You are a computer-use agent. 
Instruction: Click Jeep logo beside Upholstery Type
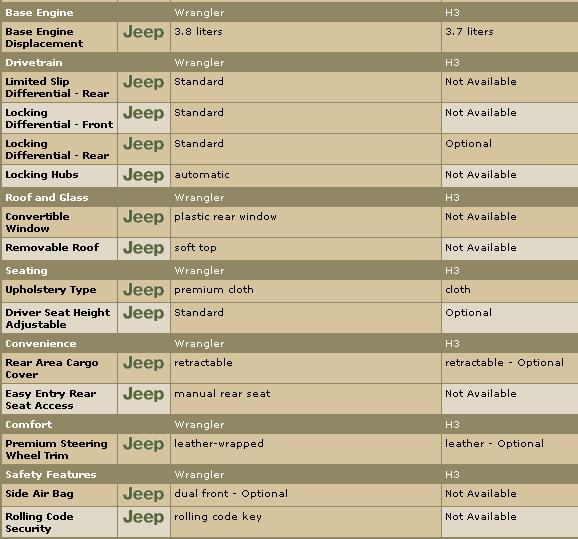(143, 290)
